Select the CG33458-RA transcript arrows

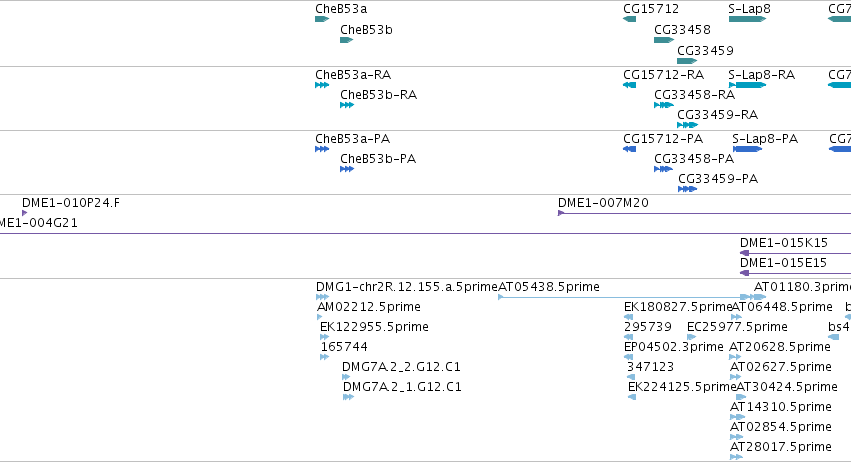point(664,105)
